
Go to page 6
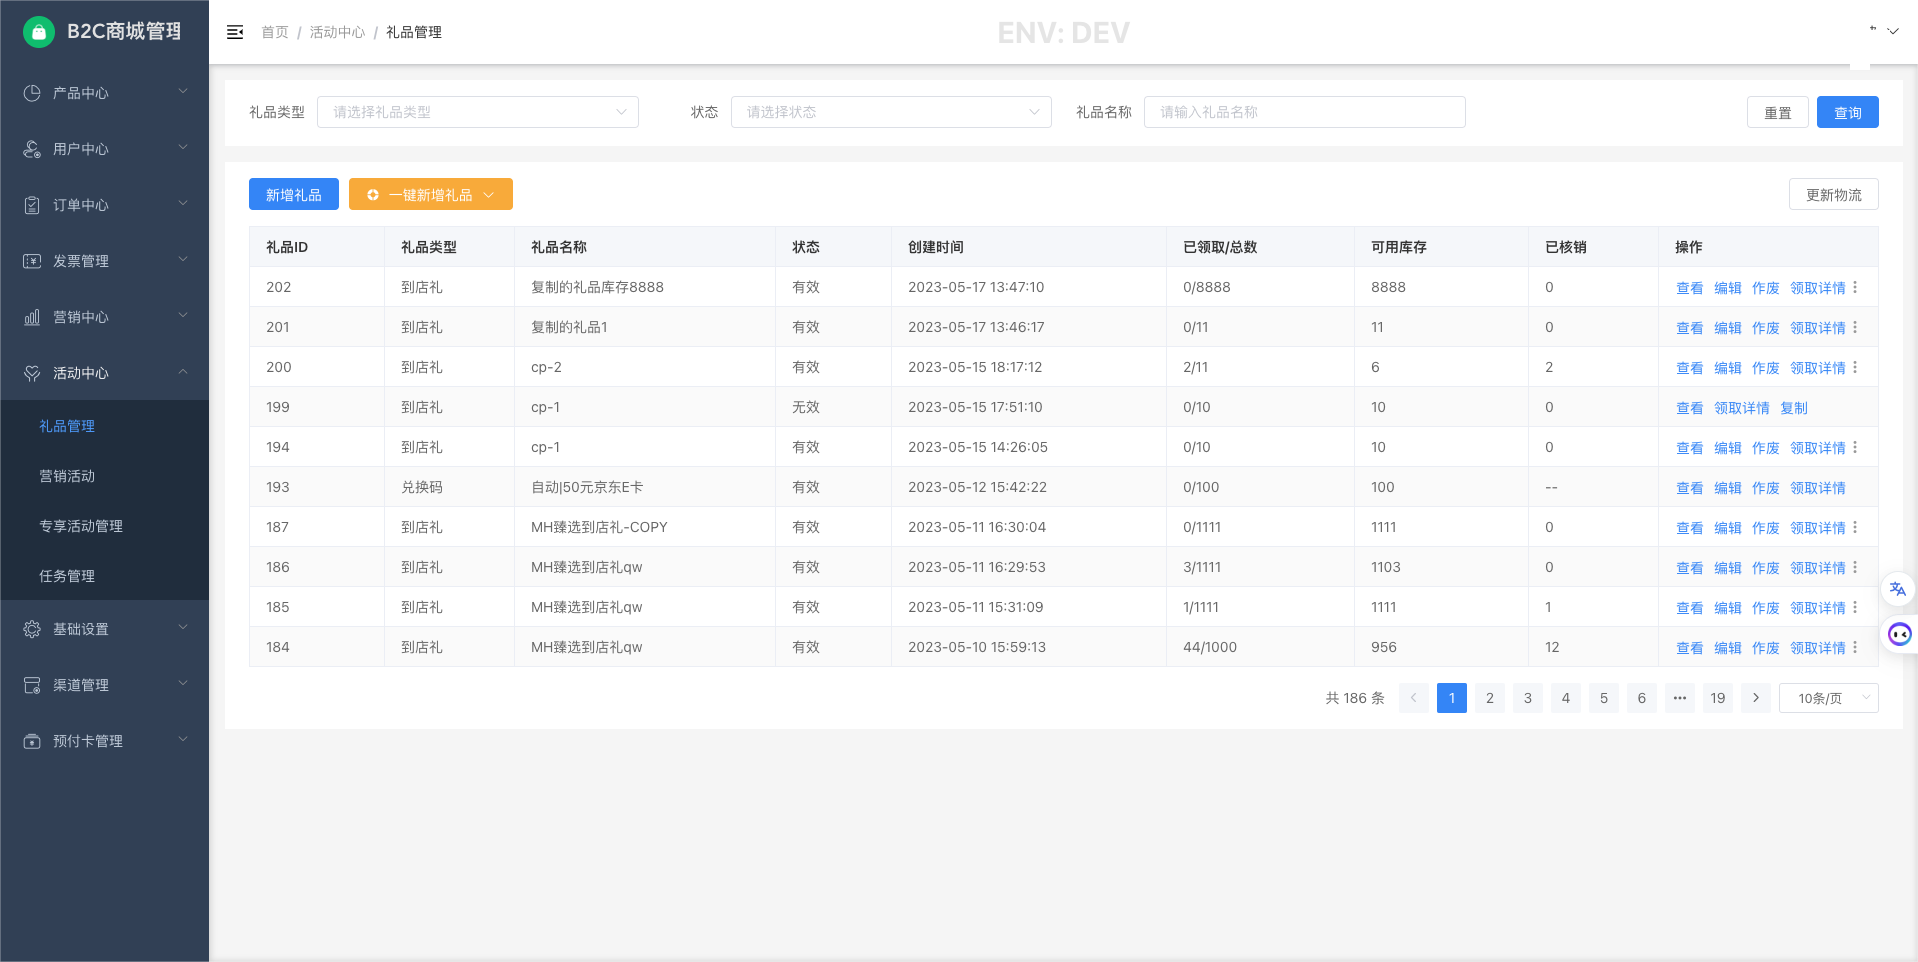(1642, 698)
